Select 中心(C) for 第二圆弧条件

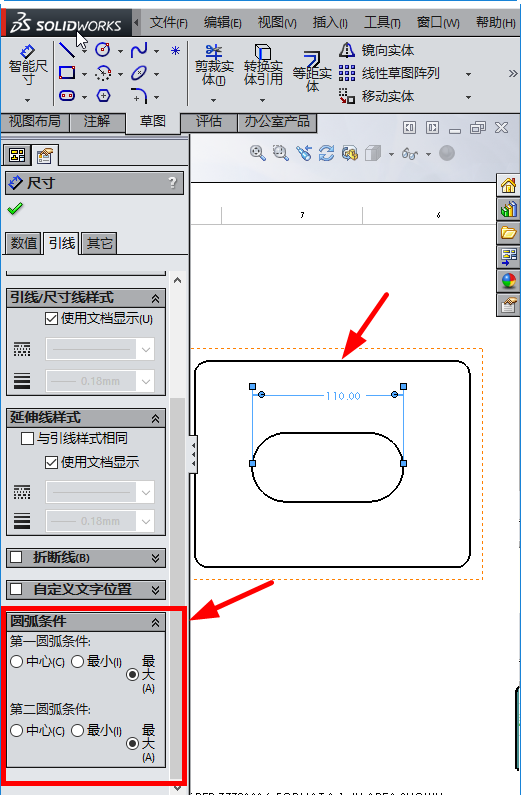(x=16, y=731)
